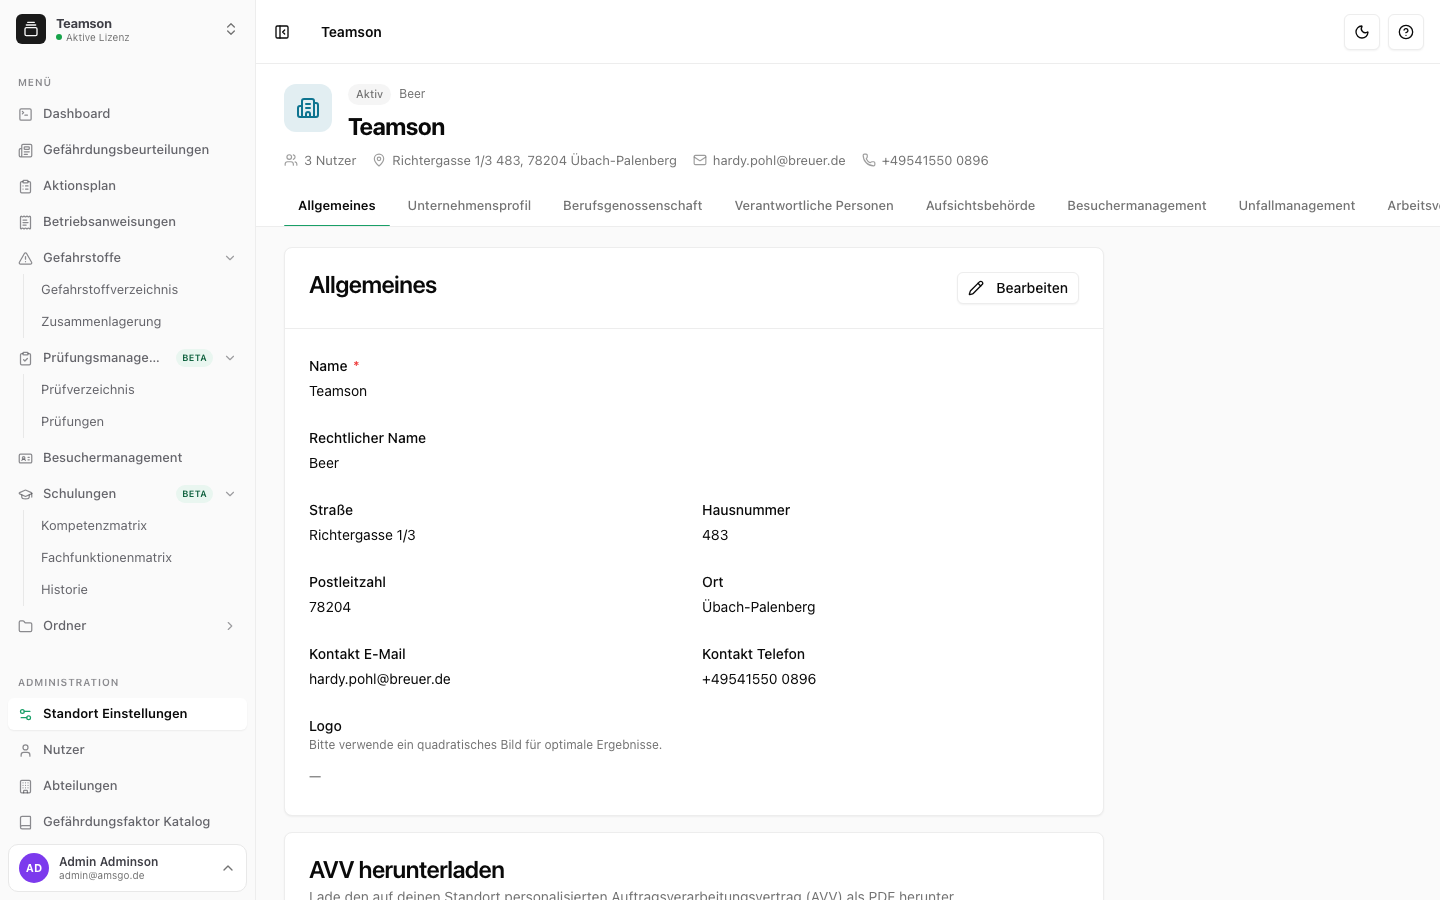The height and width of the screenshot is (900, 1440).
Task: Click the Schulungen graduation cap icon
Action: click(26, 494)
